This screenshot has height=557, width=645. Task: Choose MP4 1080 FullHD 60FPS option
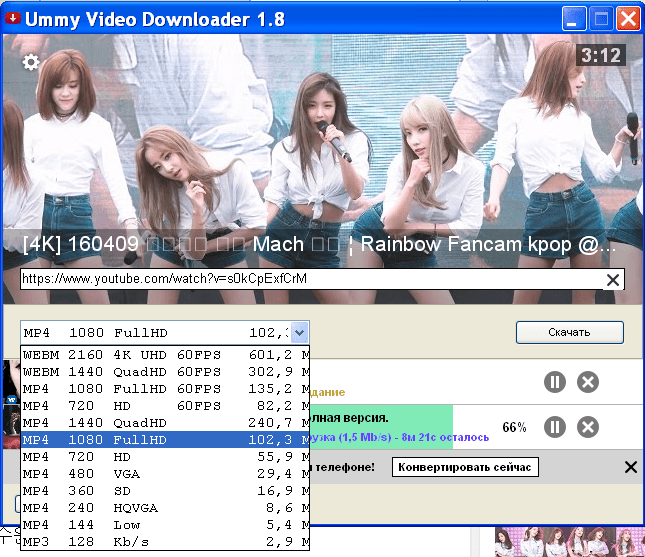pos(165,389)
